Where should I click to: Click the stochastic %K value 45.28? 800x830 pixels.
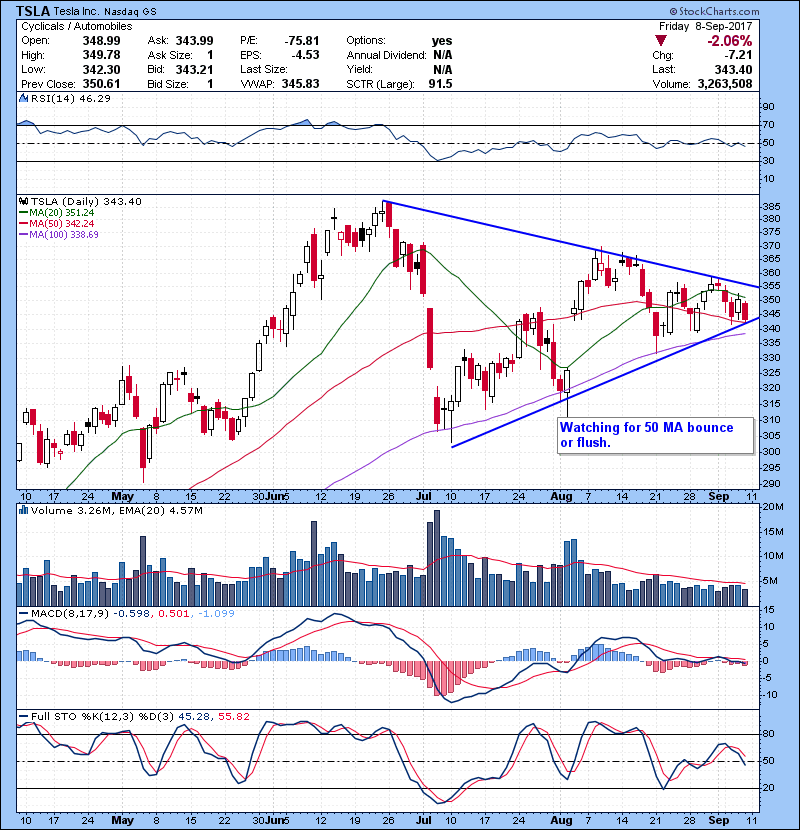point(194,717)
